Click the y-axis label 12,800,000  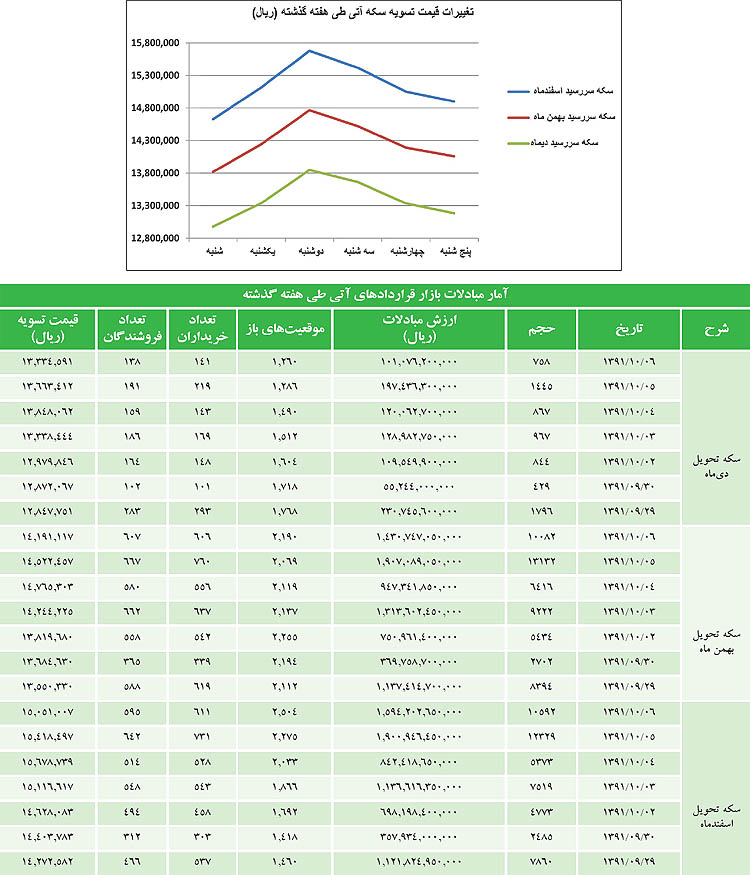[155, 238]
